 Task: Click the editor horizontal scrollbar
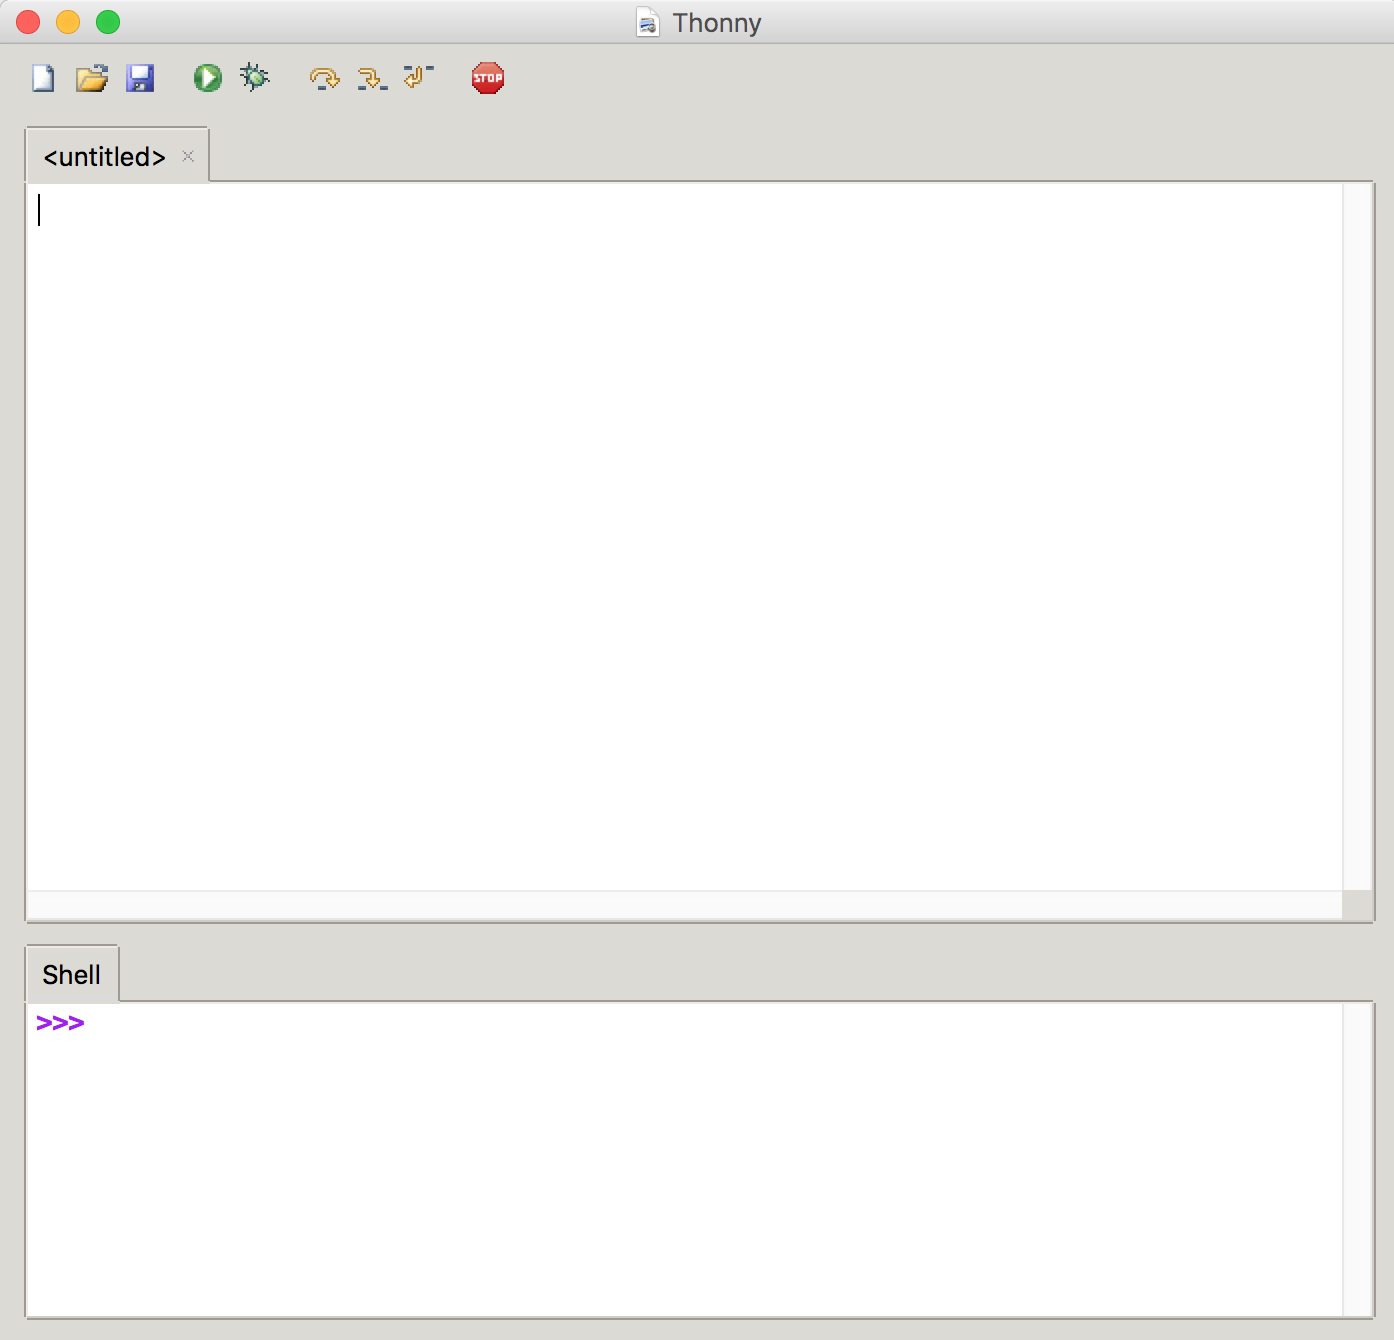(684, 905)
